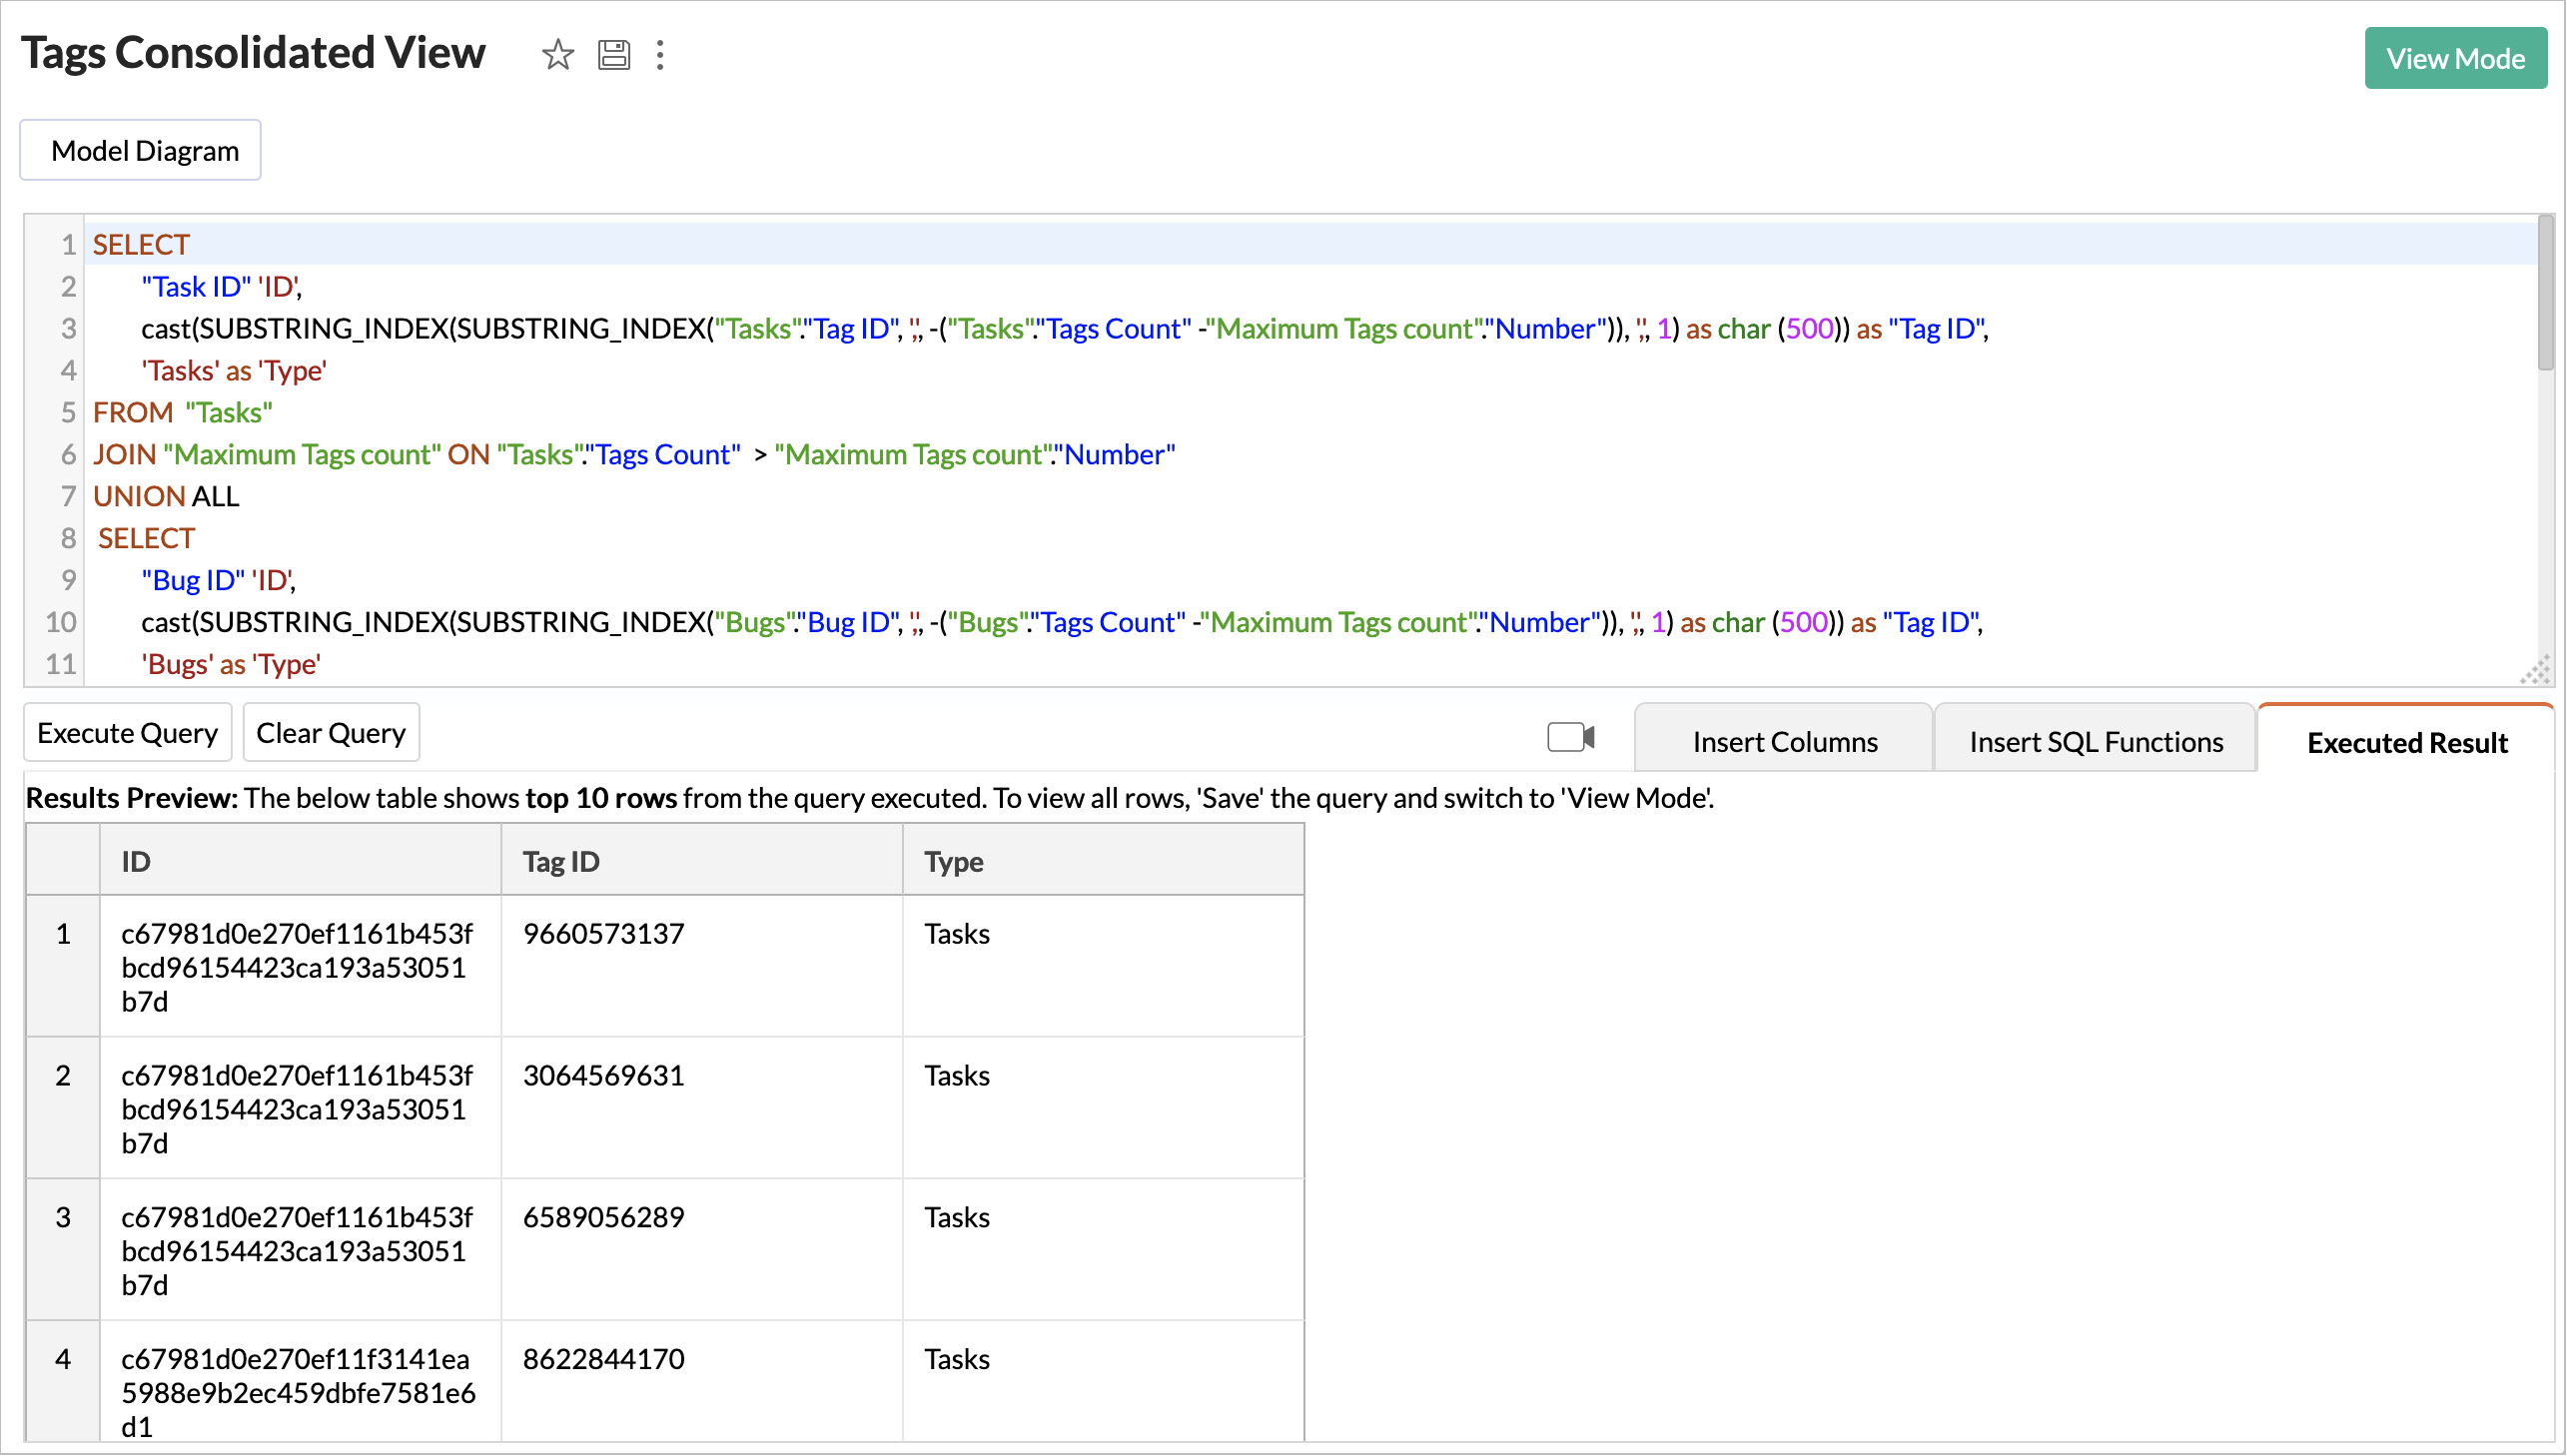Screen dimensions: 2567x1456
Task: Open the Insert Columns tab
Action: [1784, 742]
